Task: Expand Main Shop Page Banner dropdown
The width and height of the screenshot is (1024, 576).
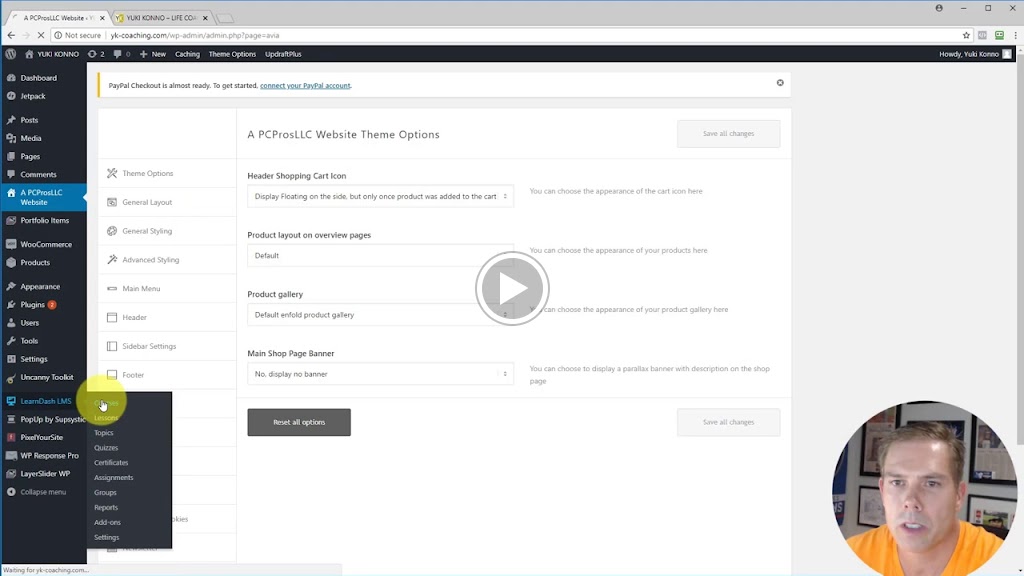Action: click(x=381, y=374)
